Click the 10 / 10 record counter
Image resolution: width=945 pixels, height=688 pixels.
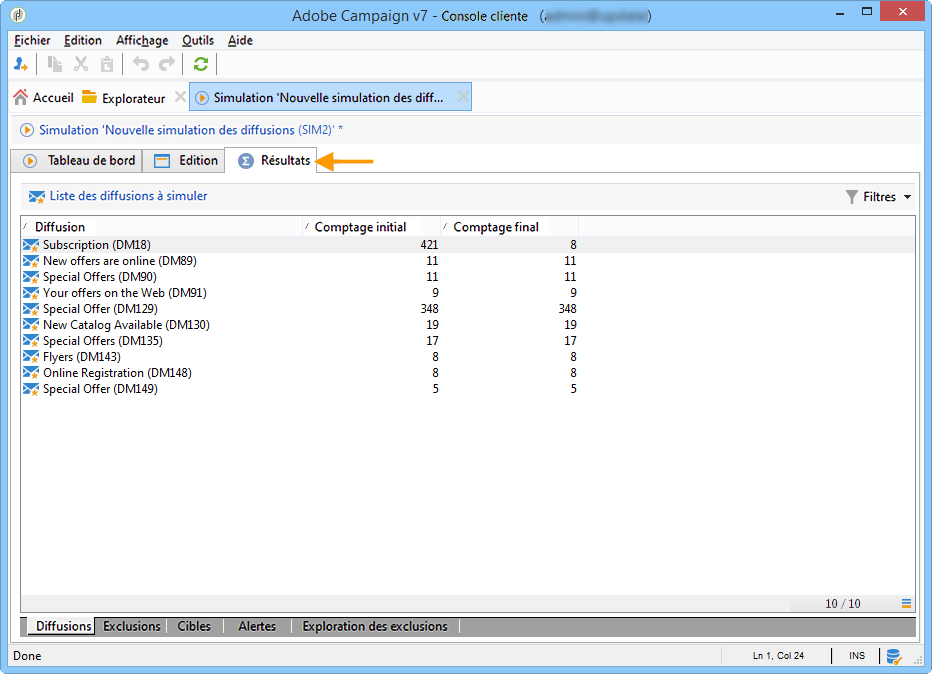[x=843, y=604]
